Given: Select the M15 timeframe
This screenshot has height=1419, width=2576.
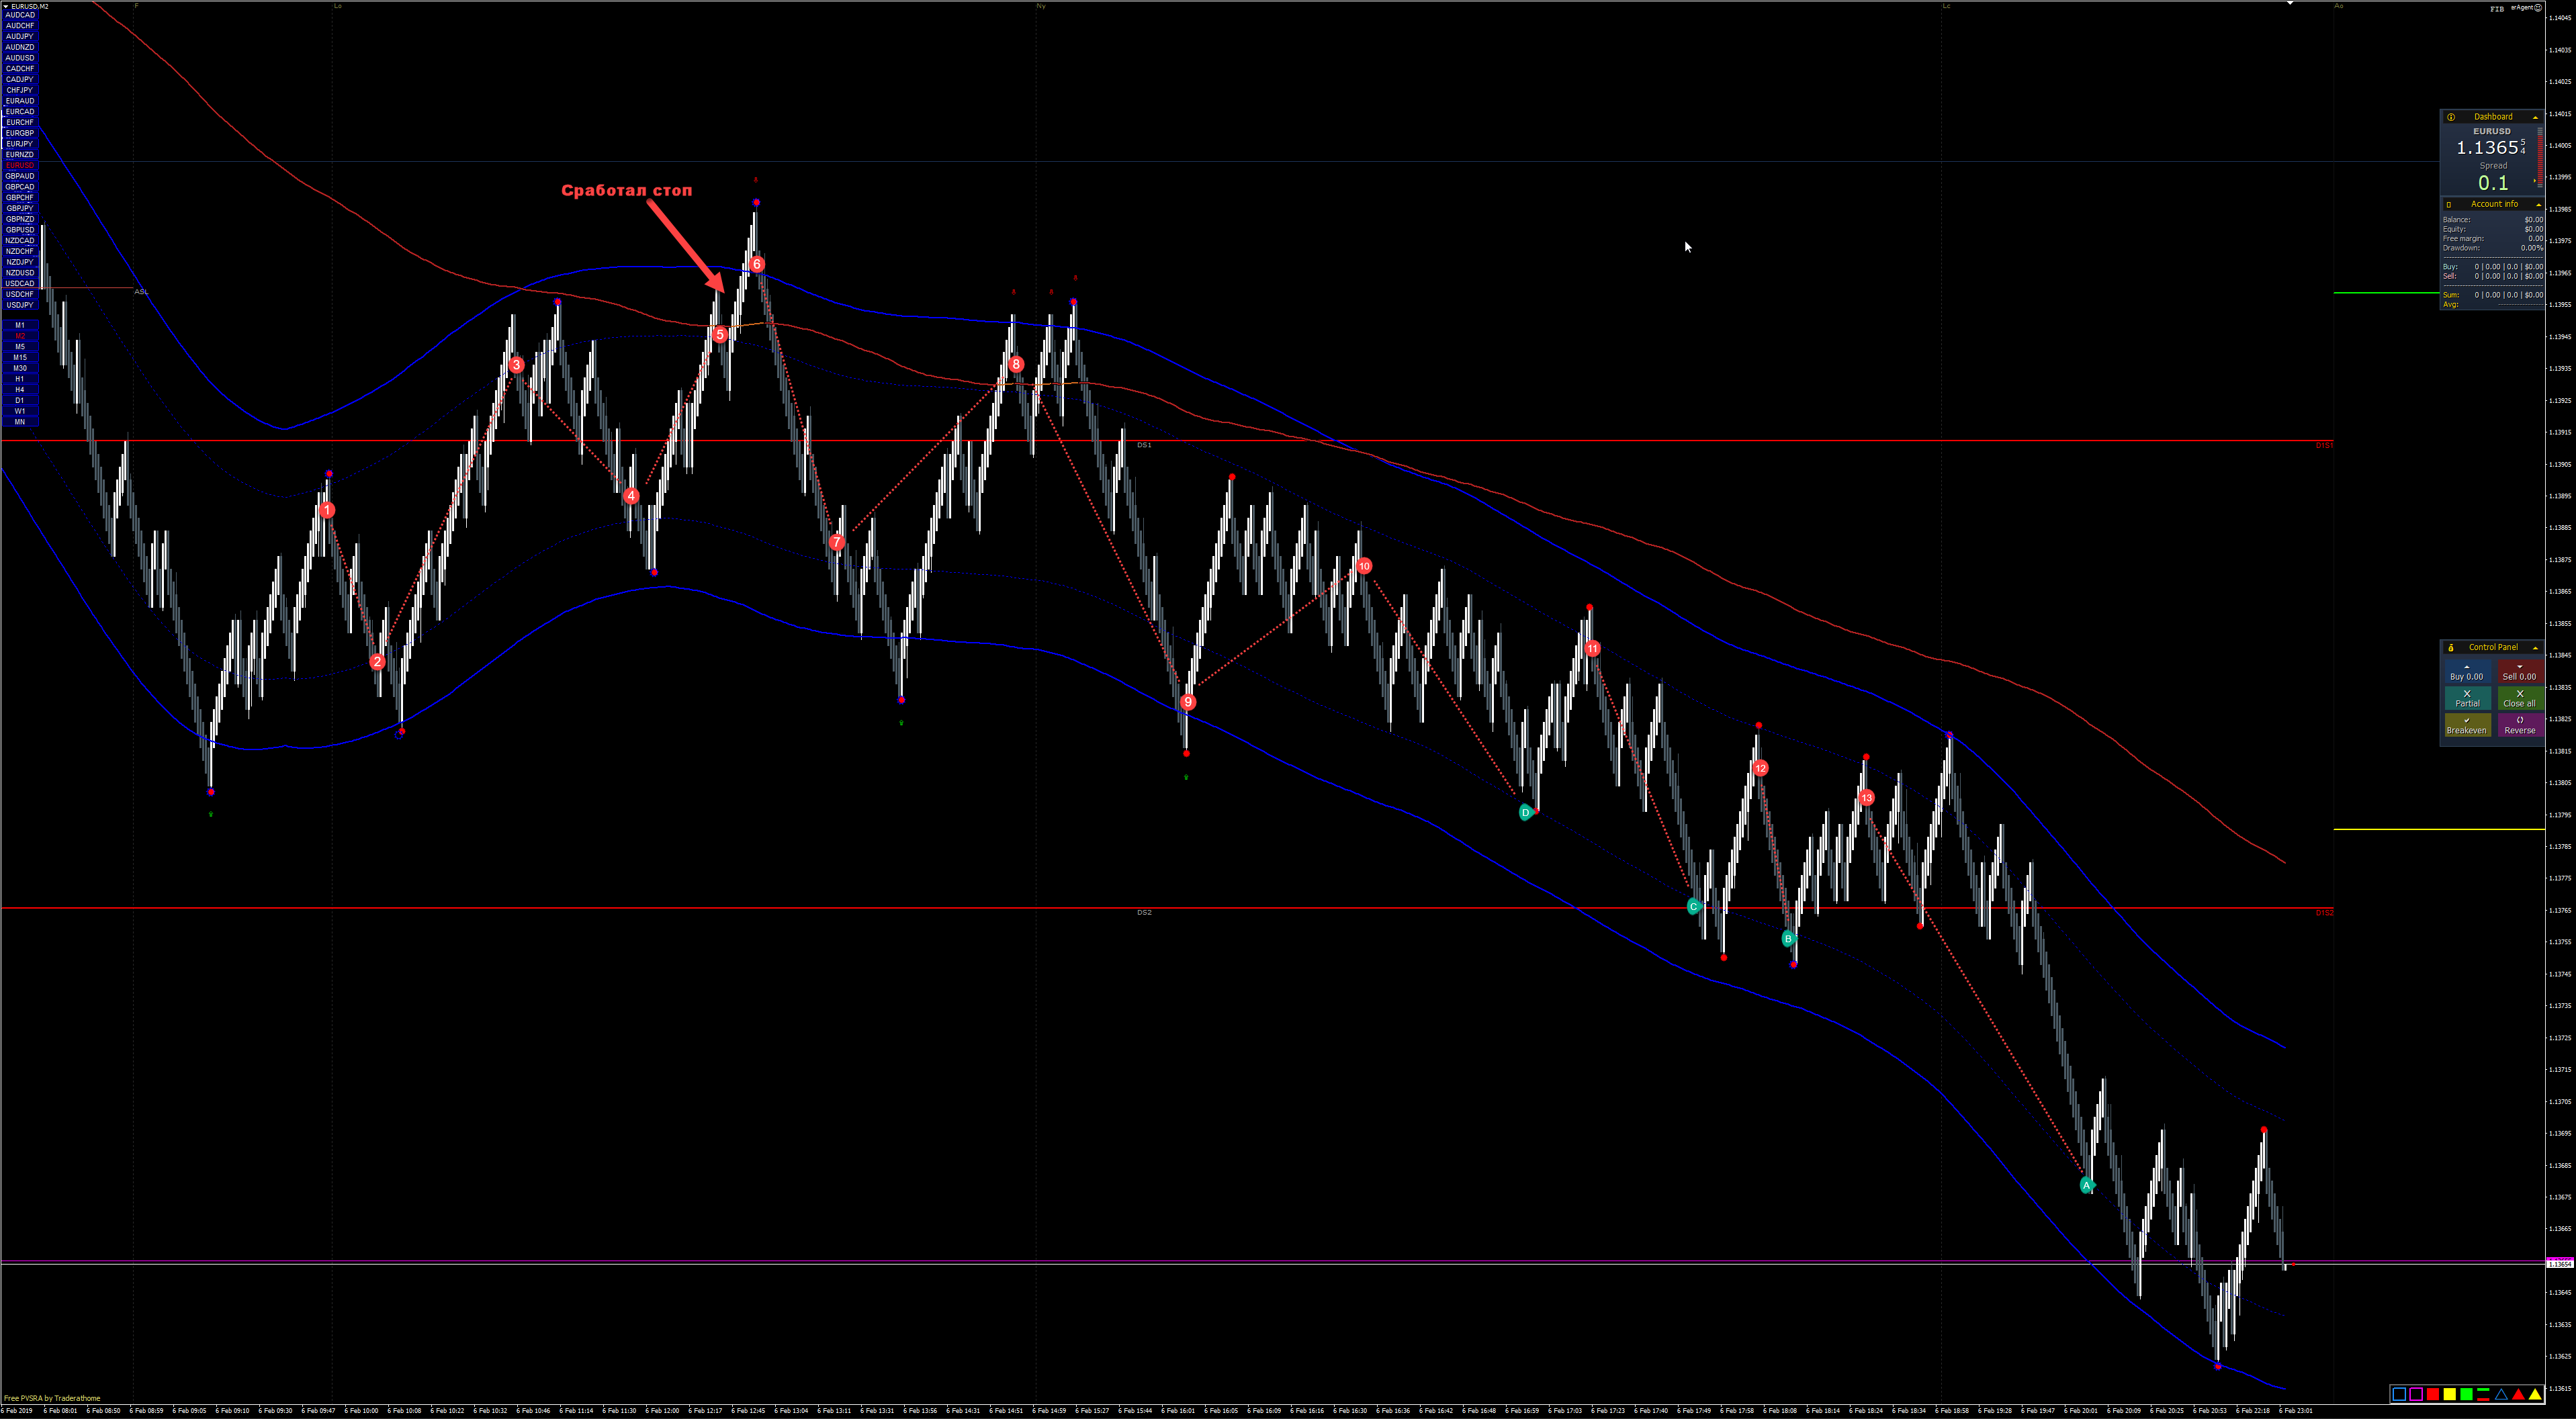Looking at the screenshot, I should [x=20, y=357].
